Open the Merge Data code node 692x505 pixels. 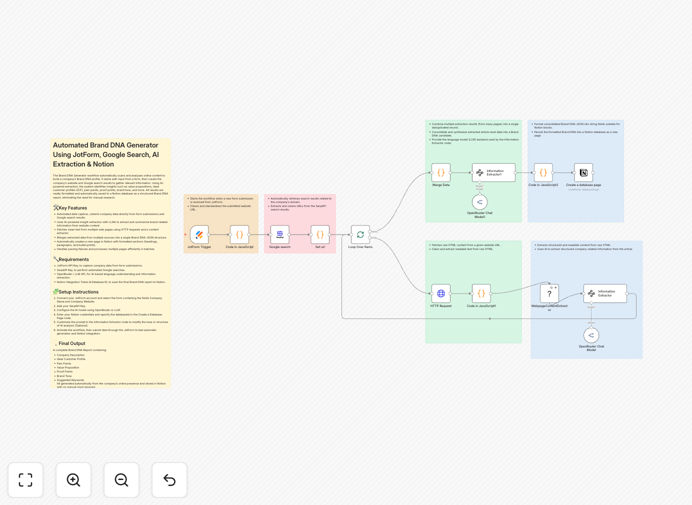[441, 173]
